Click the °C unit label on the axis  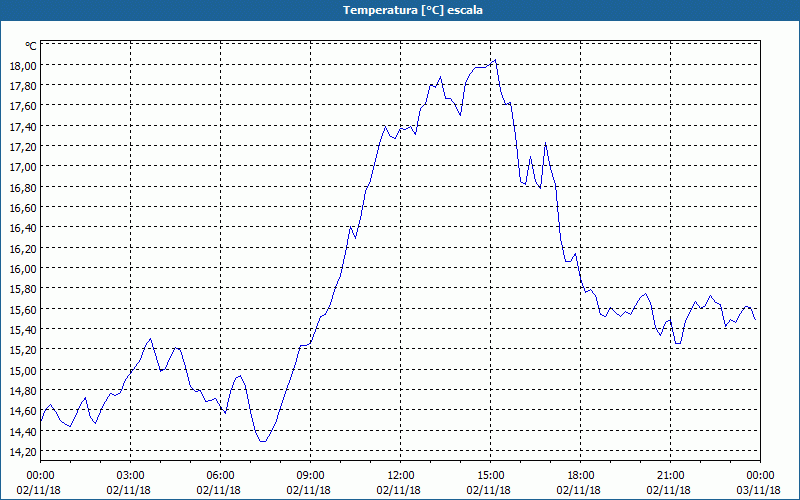pos(31,46)
